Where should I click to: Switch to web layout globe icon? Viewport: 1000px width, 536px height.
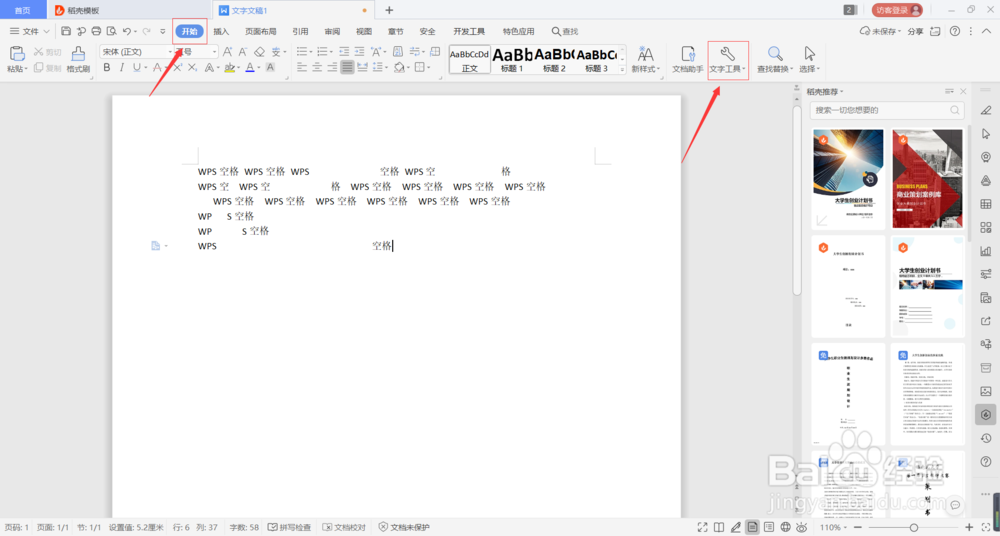pyautogui.click(x=786, y=527)
